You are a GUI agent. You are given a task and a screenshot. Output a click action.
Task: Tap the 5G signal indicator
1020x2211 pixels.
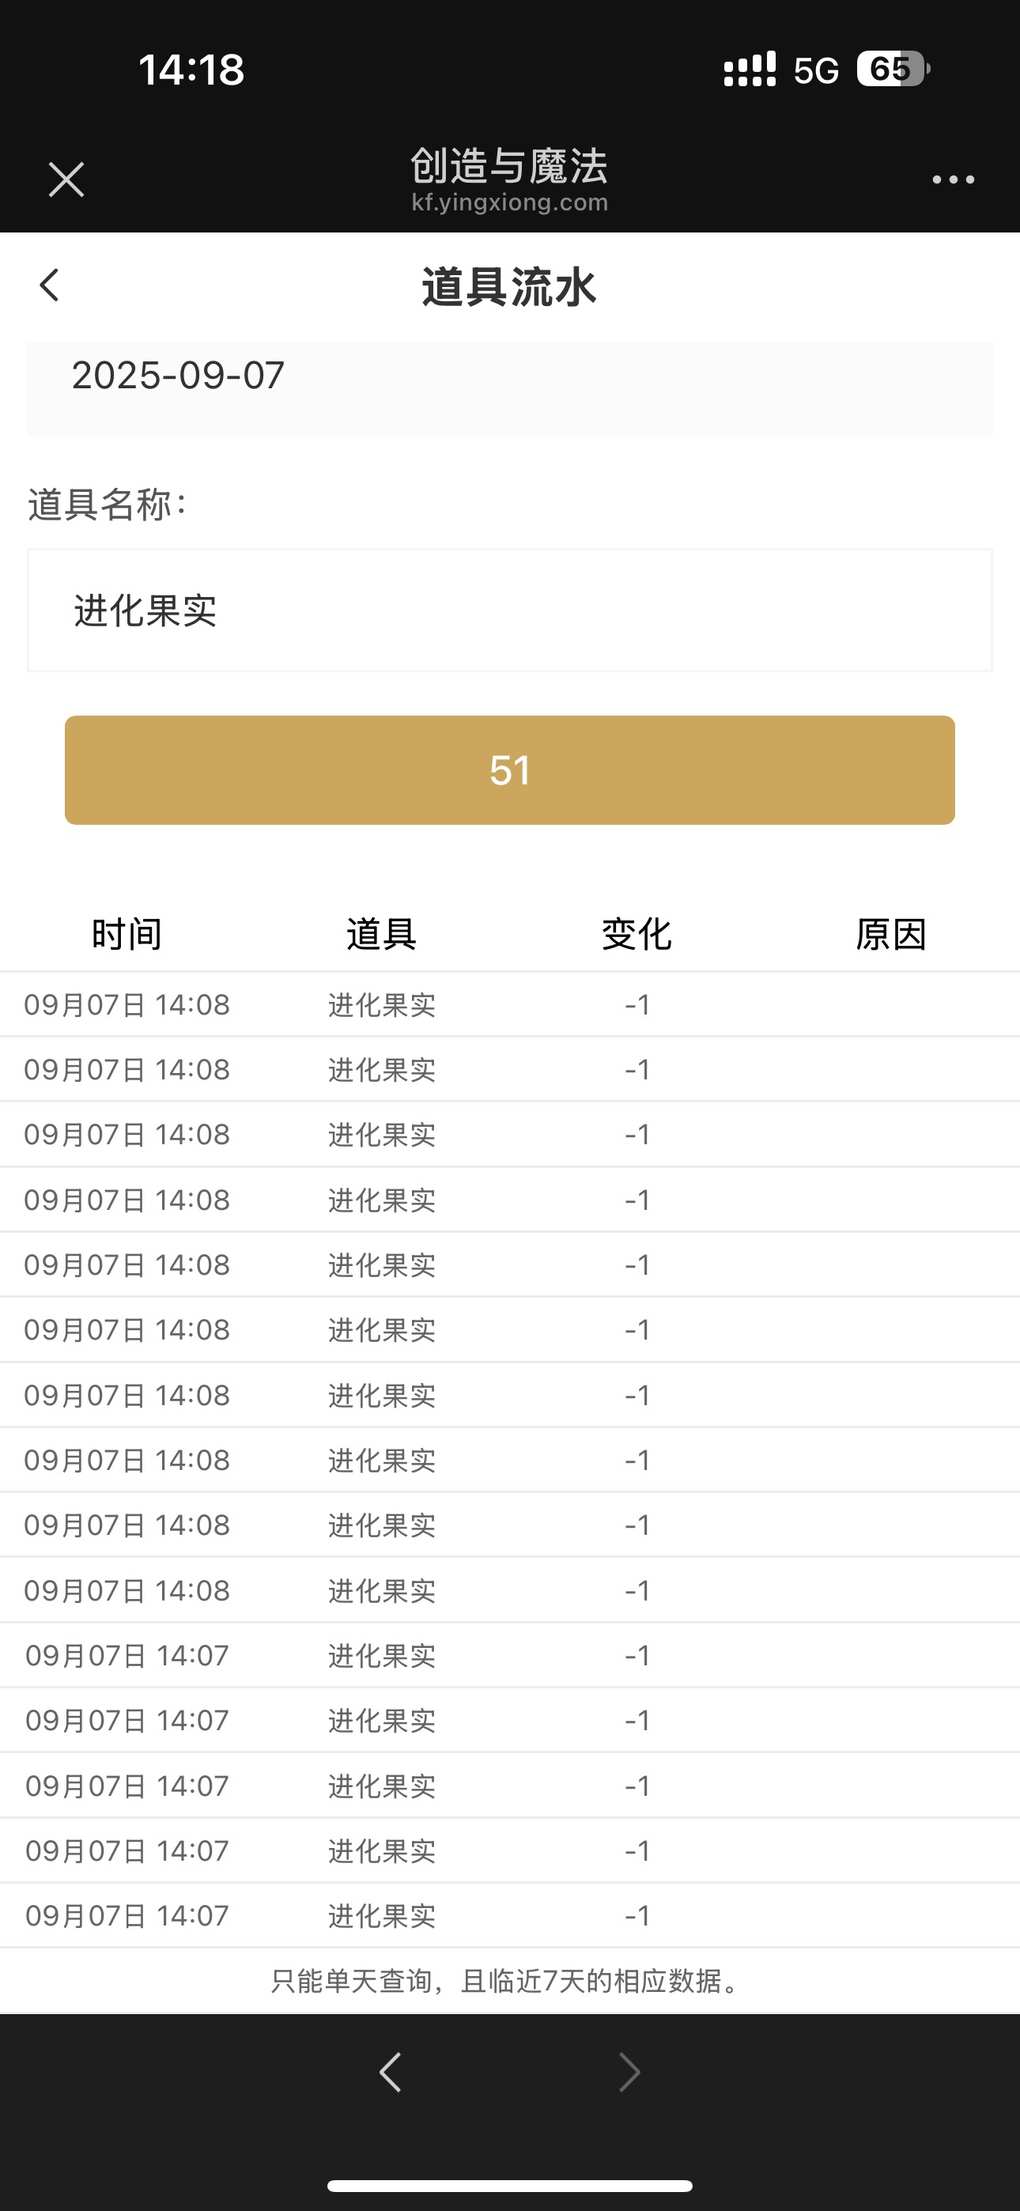(815, 70)
